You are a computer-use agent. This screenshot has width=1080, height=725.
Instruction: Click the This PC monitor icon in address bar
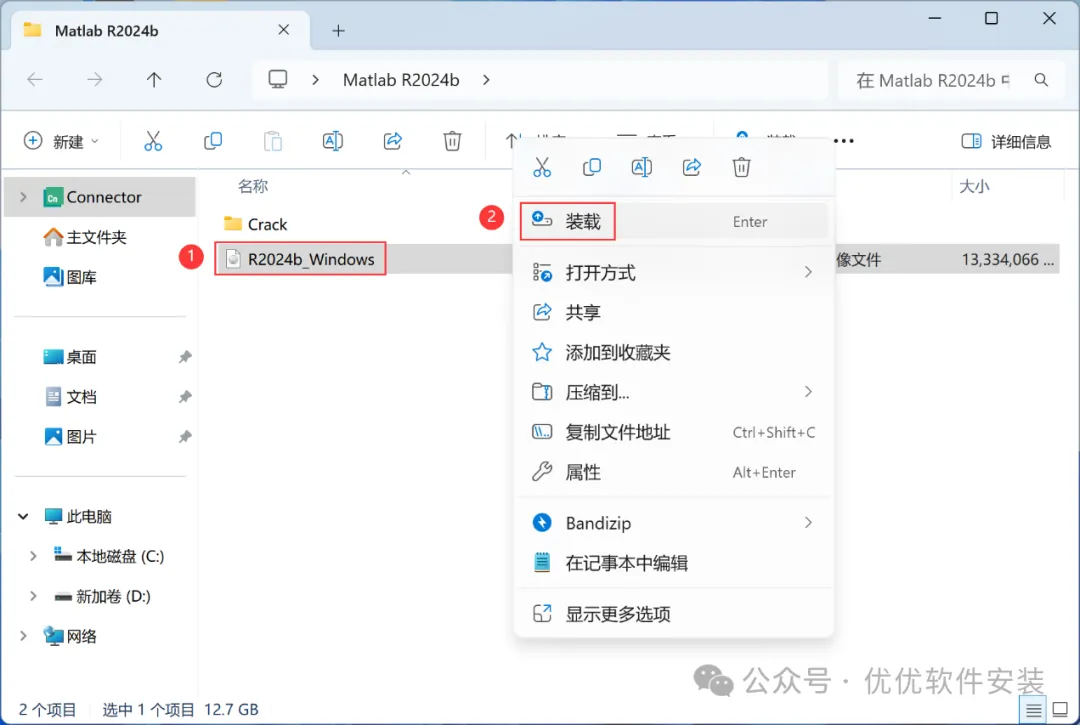[278, 80]
